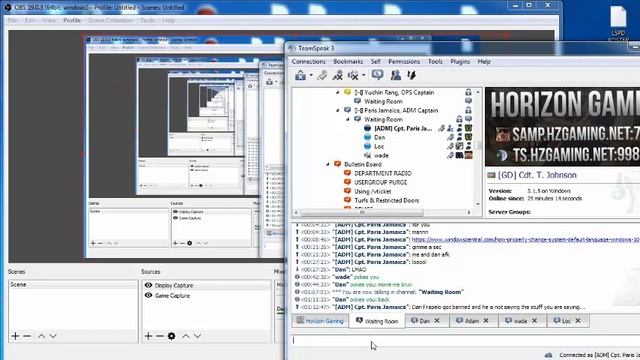Close the Adam chat tab
The height and width of the screenshot is (360, 640).
(x=486, y=321)
